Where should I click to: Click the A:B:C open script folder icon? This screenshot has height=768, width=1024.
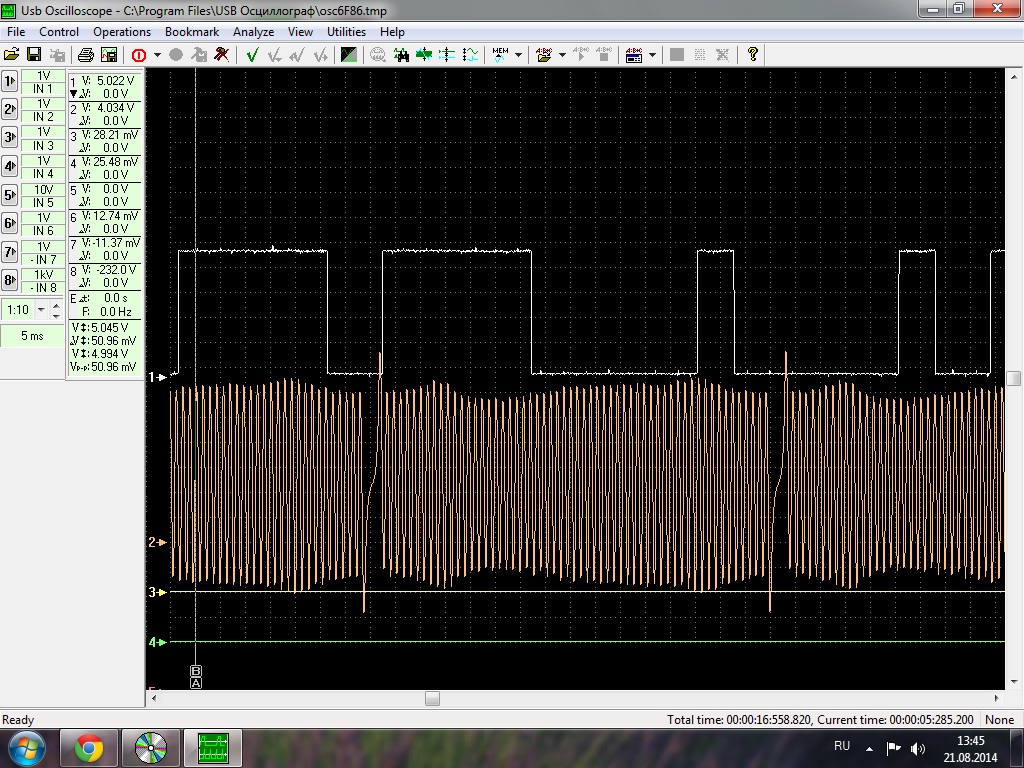click(544, 55)
